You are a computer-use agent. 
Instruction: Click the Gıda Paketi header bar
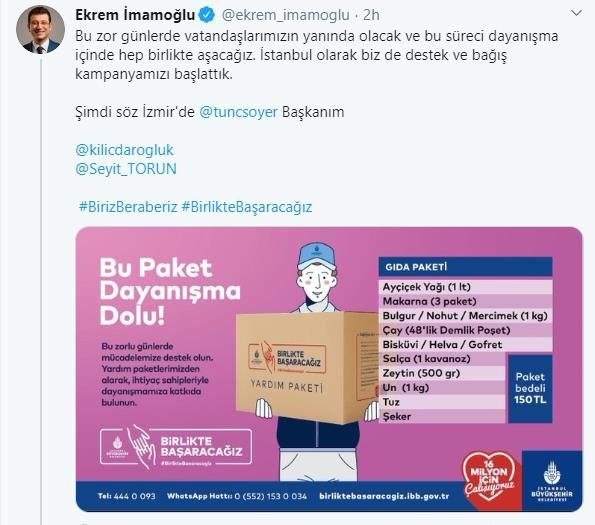465,267
